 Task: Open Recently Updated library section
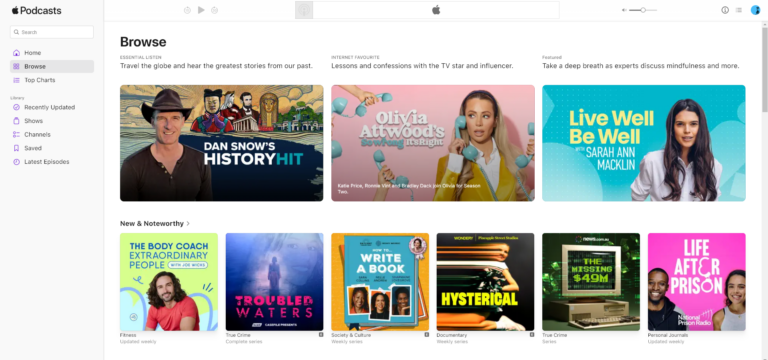tap(52, 107)
